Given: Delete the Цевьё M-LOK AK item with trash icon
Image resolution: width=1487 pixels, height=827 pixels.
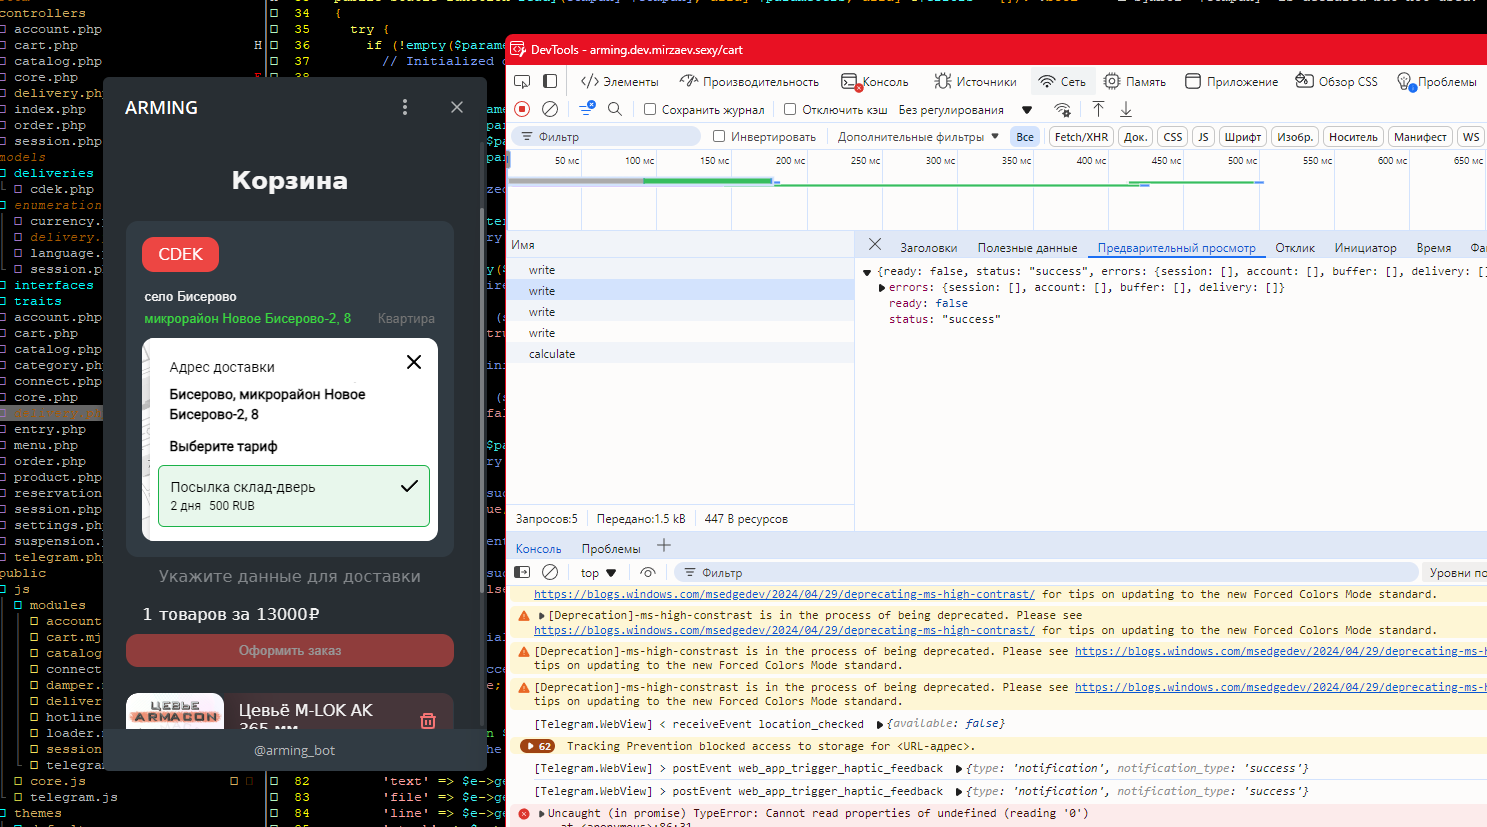Looking at the screenshot, I should 428,720.
